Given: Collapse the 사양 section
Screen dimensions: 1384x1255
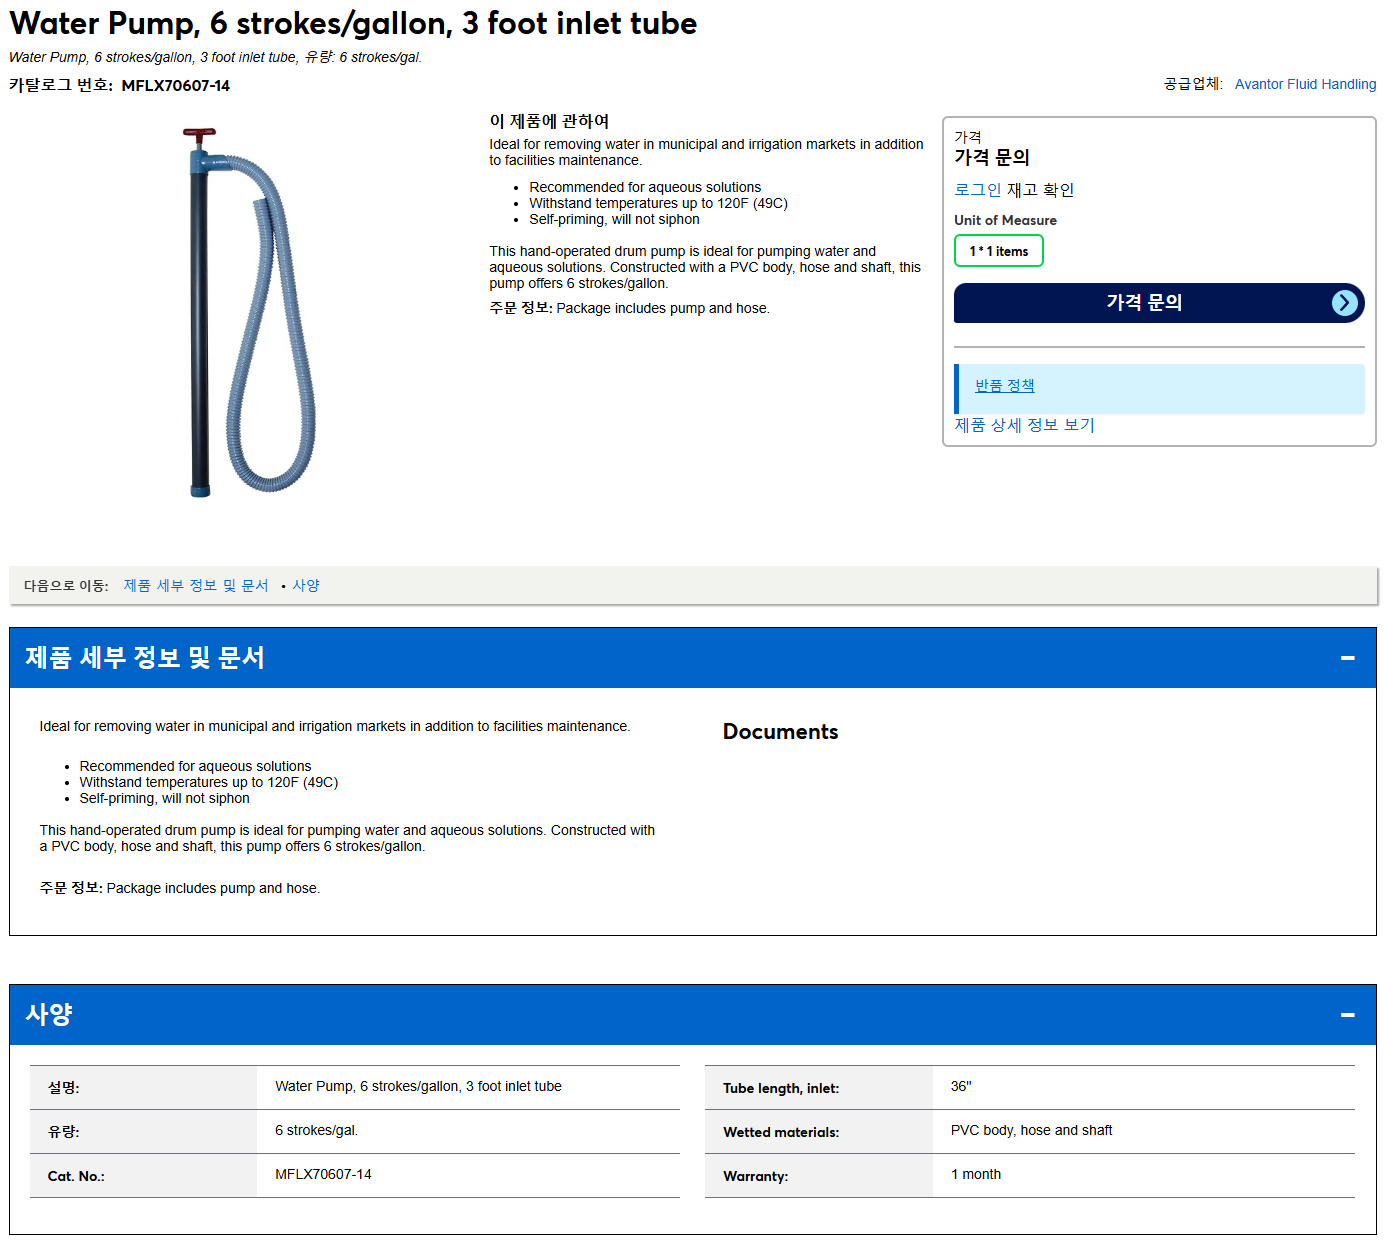Looking at the screenshot, I should pos(1348,1015).
